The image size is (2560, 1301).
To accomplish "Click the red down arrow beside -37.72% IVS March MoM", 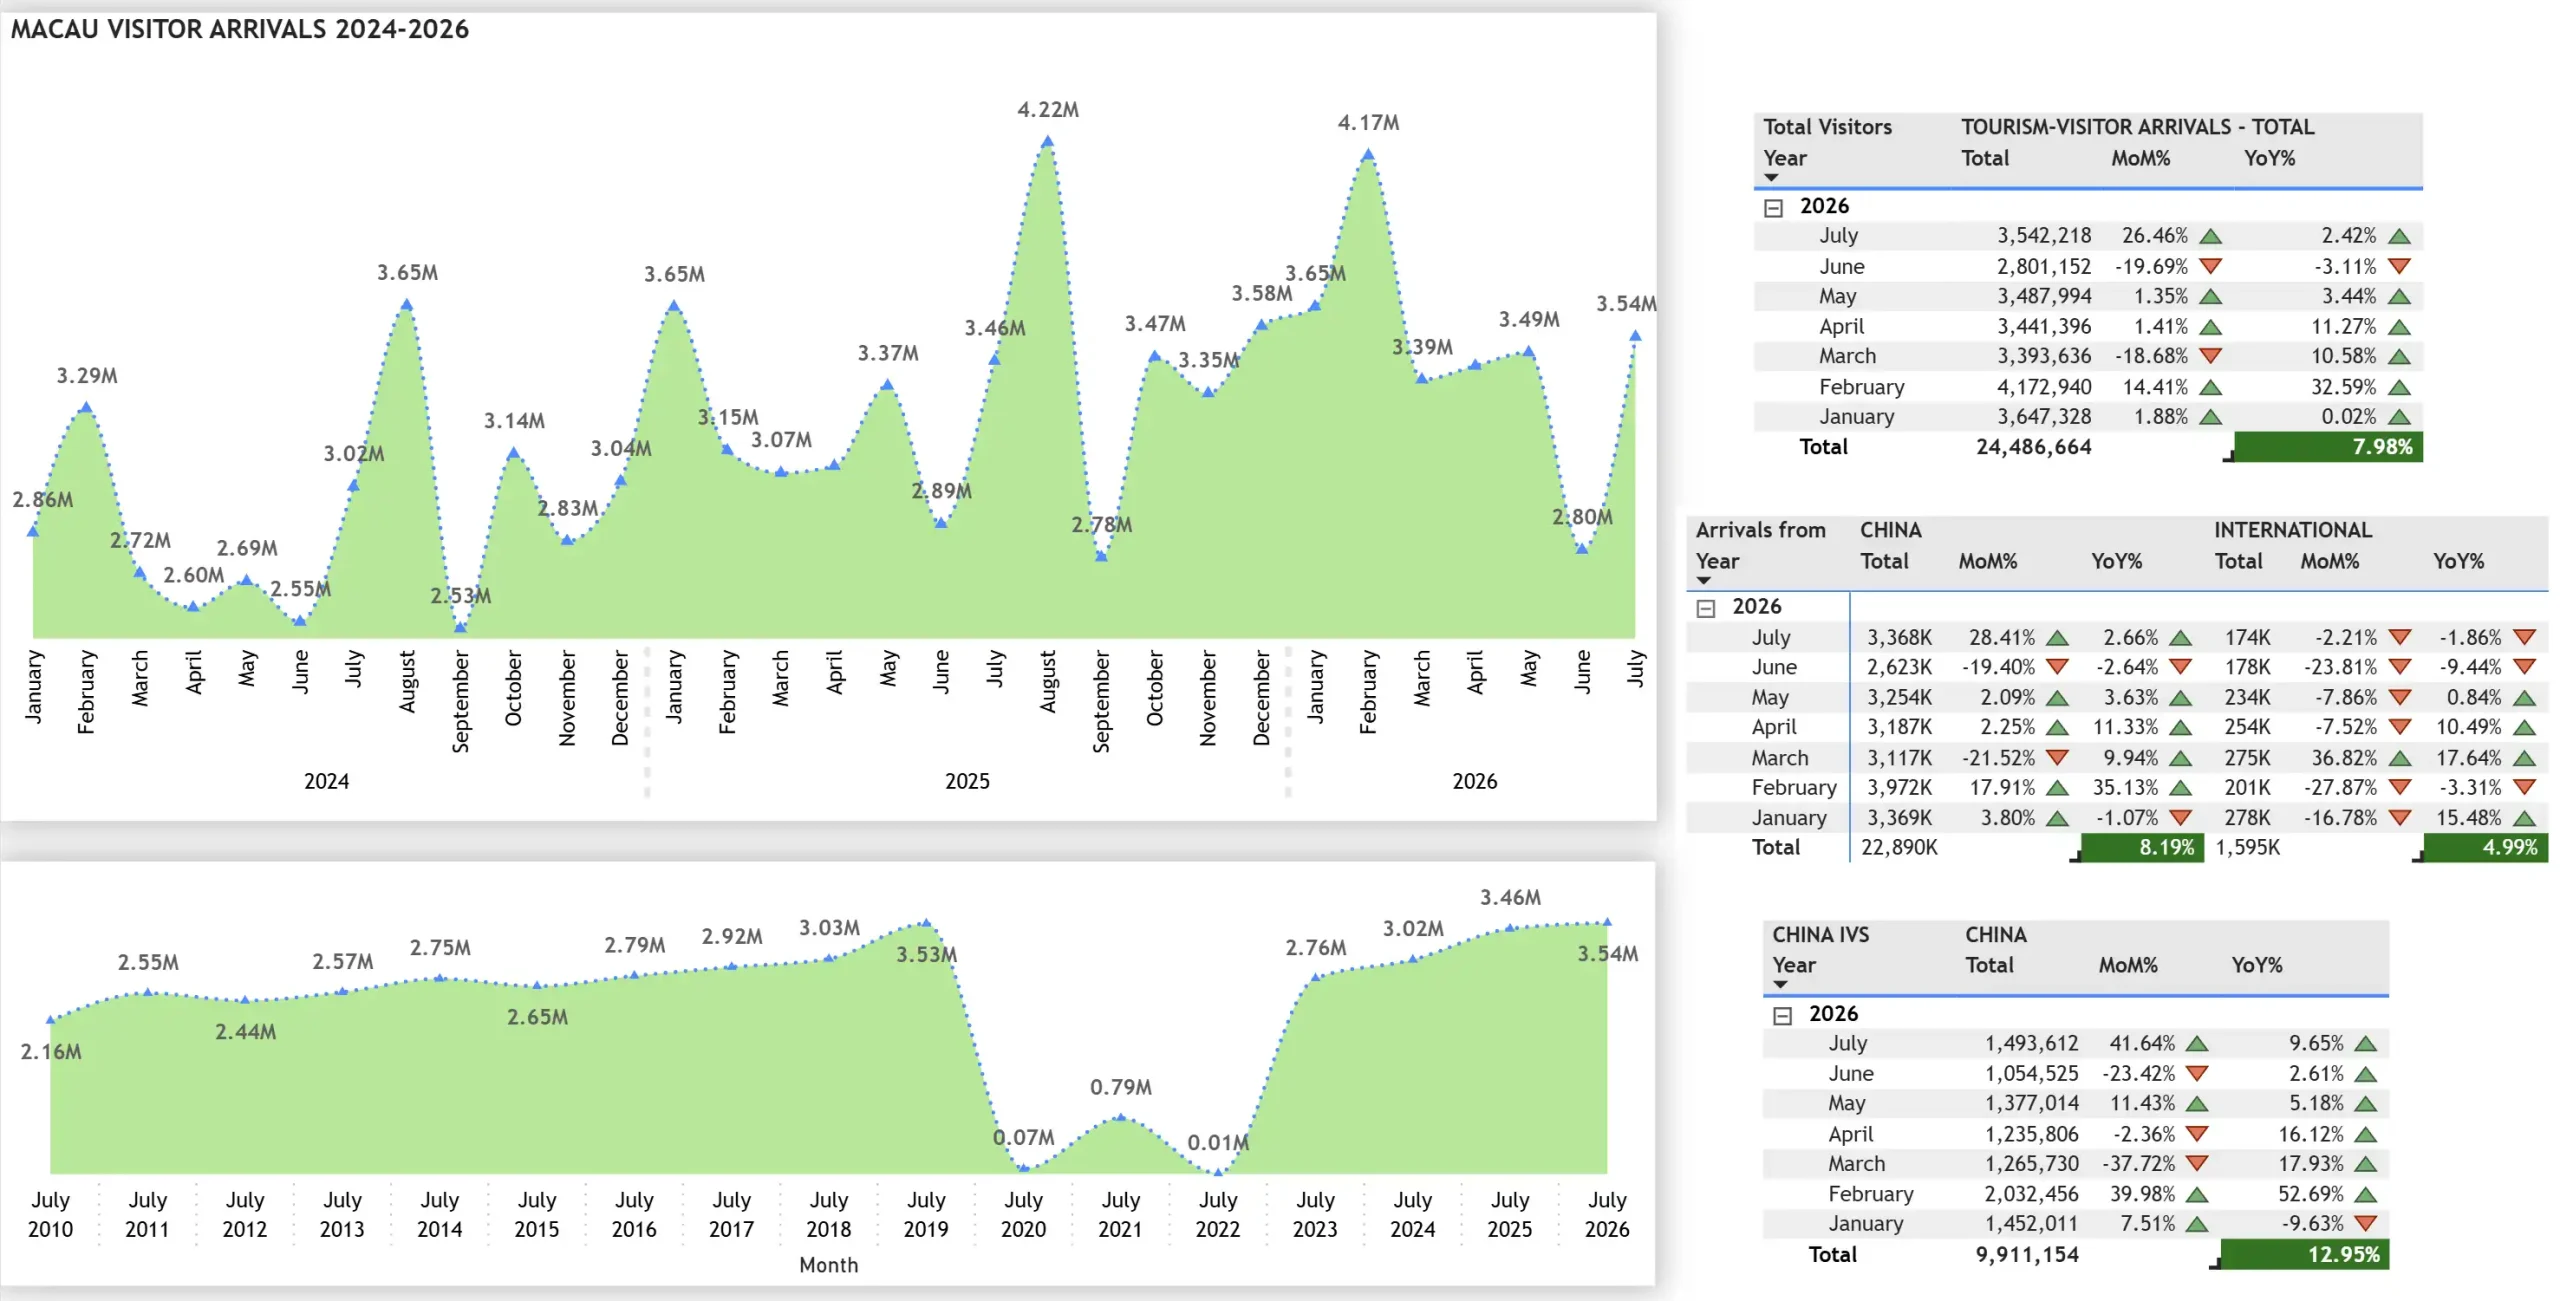I will (2197, 1164).
